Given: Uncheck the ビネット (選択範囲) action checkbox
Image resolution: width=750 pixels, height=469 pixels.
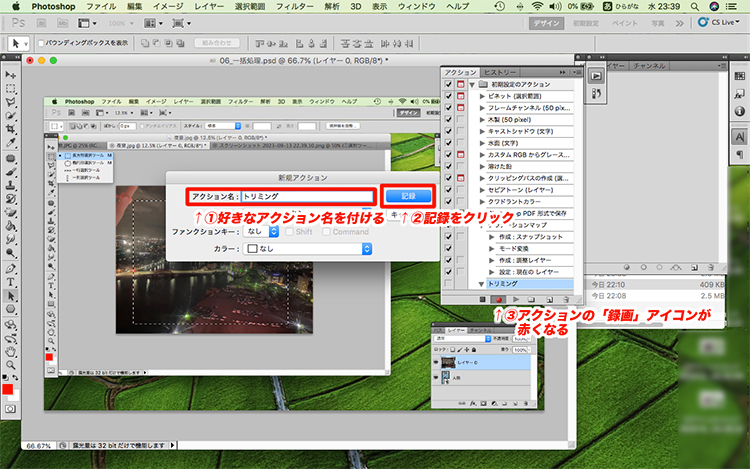Looking at the screenshot, I should click(x=448, y=96).
